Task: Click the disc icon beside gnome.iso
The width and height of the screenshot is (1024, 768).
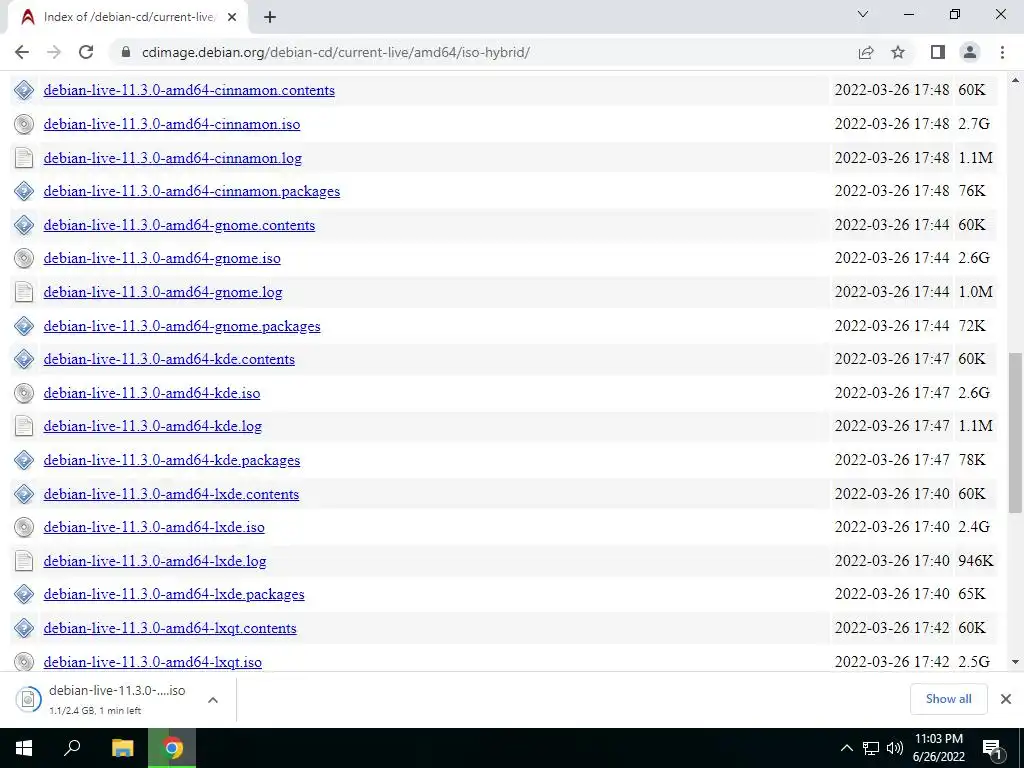Action: click(24, 259)
